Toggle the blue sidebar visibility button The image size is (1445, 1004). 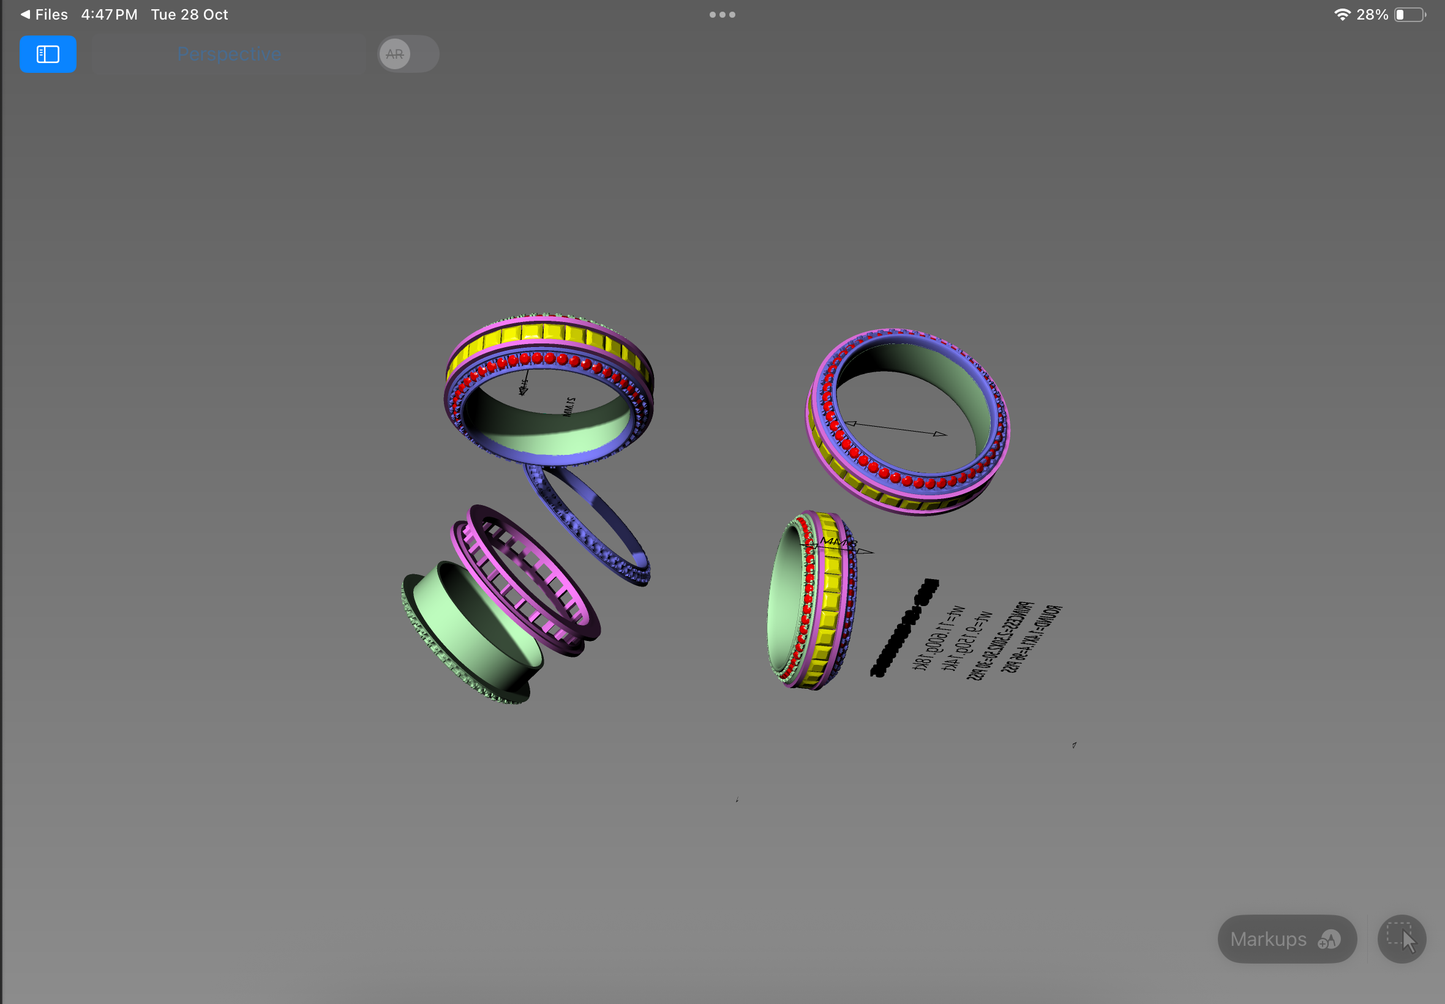point(47,54)
